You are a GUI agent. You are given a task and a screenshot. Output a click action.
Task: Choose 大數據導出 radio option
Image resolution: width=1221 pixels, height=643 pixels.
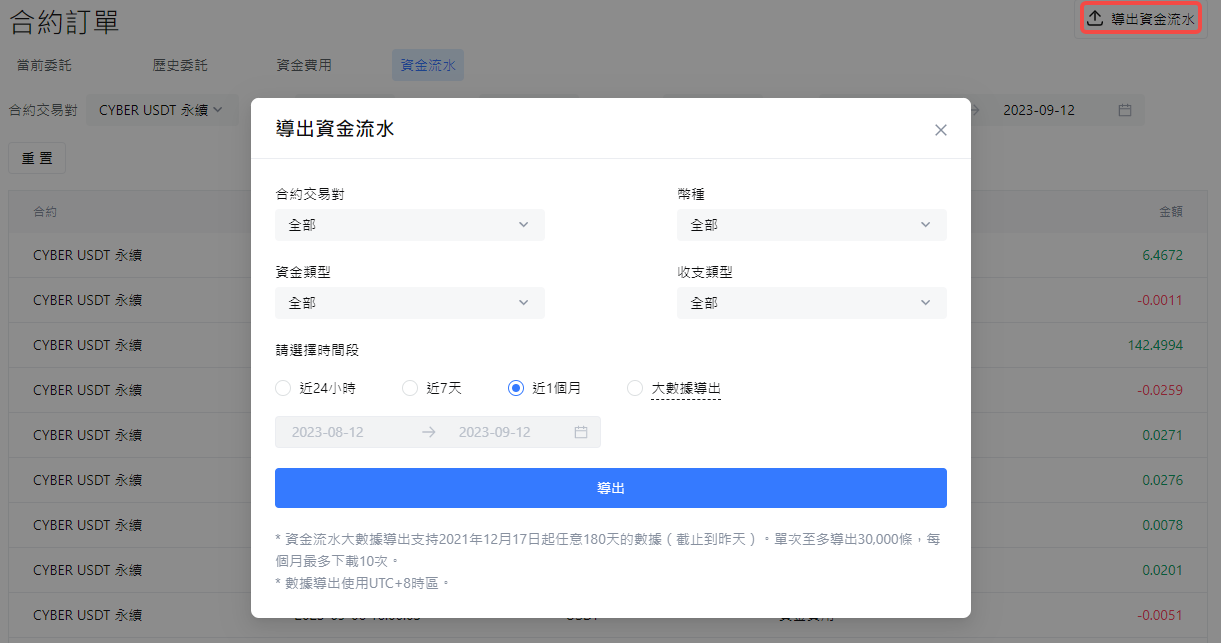[635, 388]
